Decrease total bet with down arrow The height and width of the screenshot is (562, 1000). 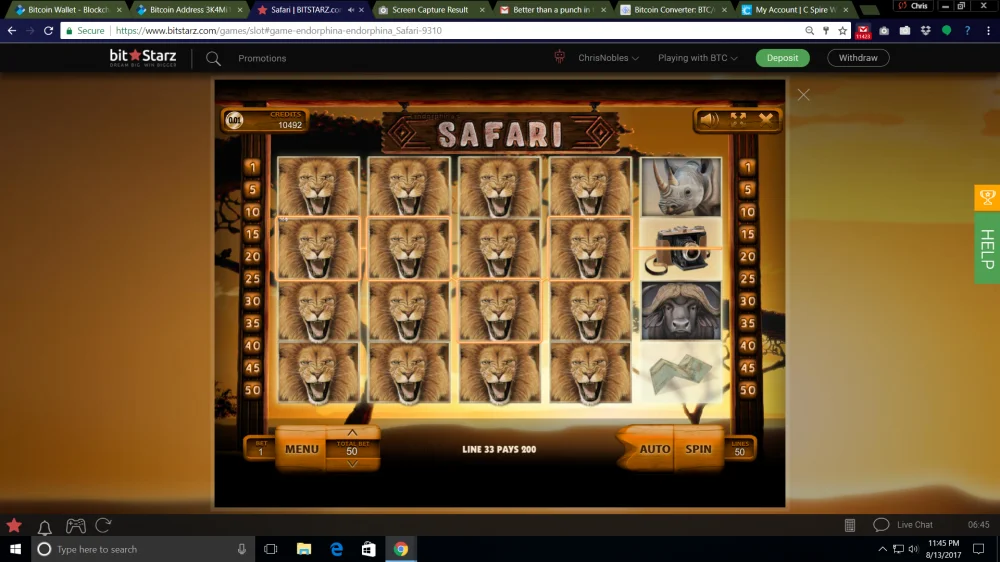coord(352,464)
